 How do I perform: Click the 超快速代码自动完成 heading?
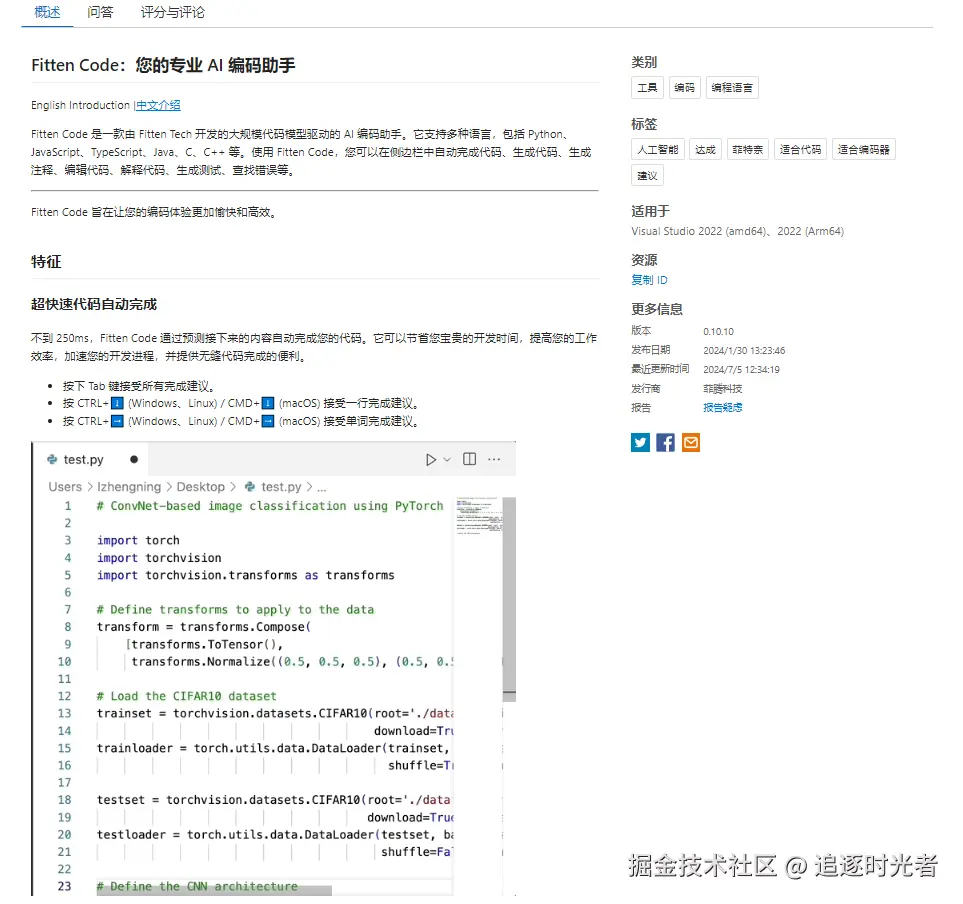pos(94,304)
